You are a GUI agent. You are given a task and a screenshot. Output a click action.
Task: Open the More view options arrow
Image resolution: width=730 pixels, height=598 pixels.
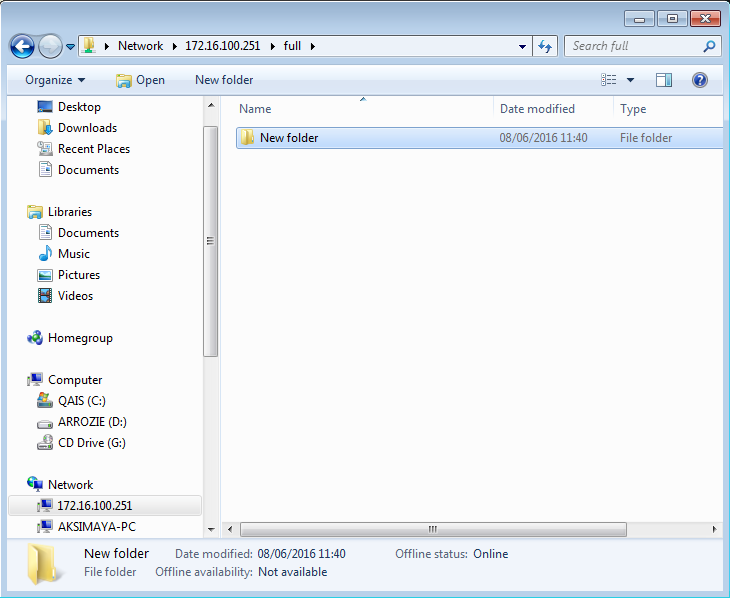630,80
